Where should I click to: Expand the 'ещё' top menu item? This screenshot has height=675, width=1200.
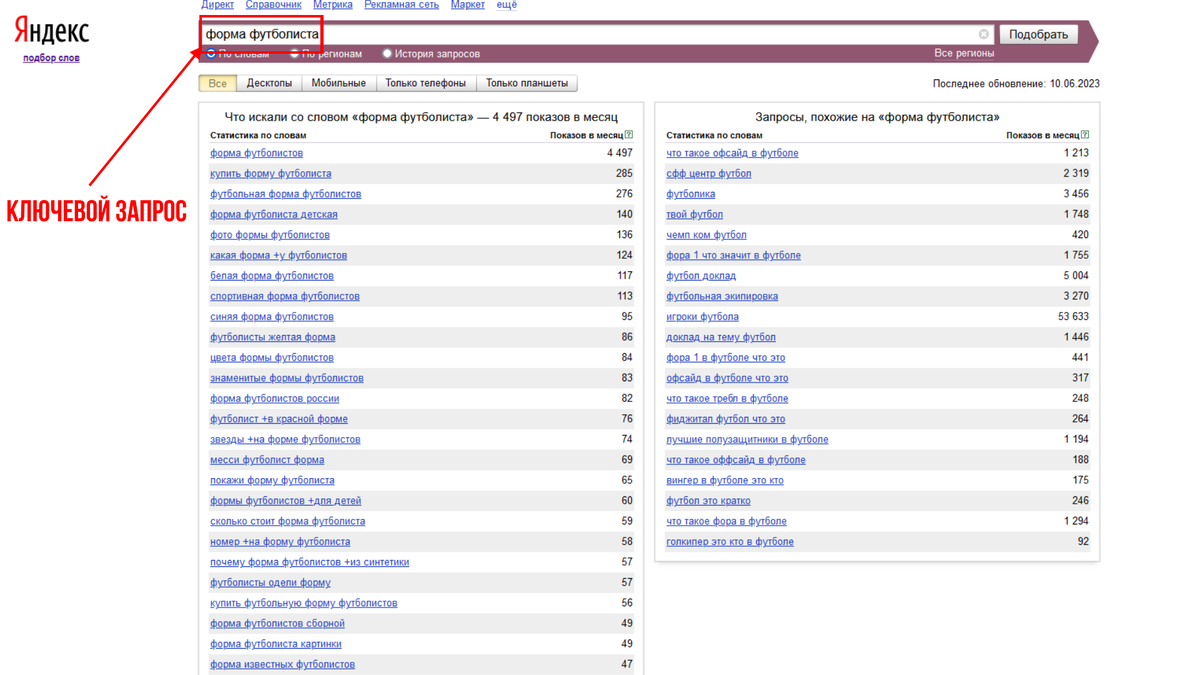tap(507, 5)
